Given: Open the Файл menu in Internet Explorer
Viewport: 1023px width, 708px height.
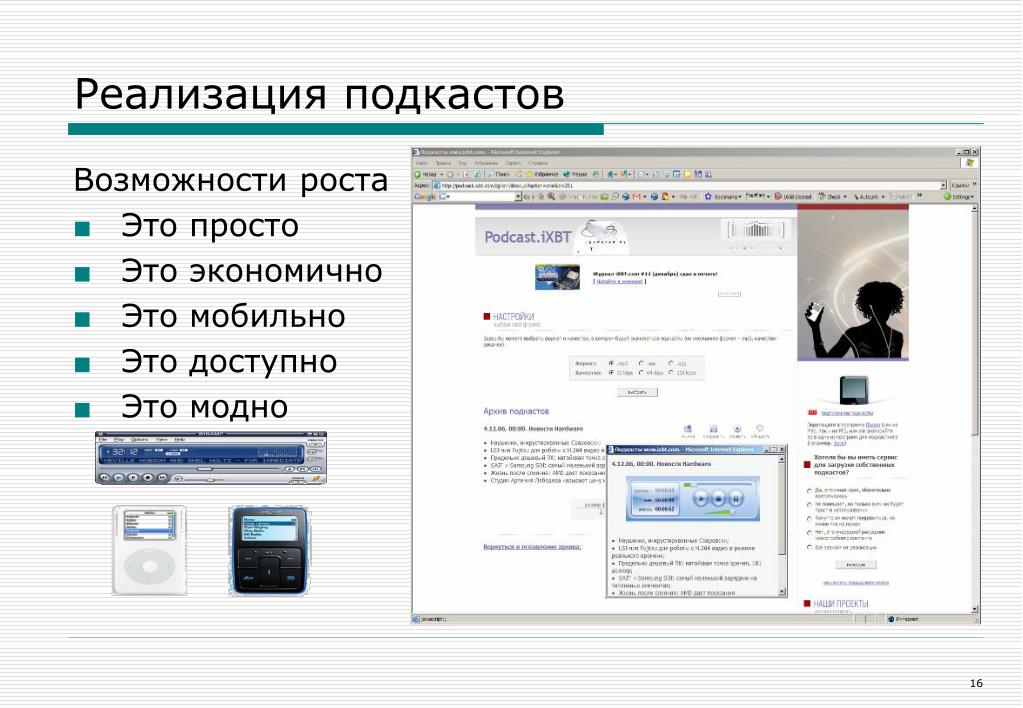Looking at the screenshot, I should 422,163.
